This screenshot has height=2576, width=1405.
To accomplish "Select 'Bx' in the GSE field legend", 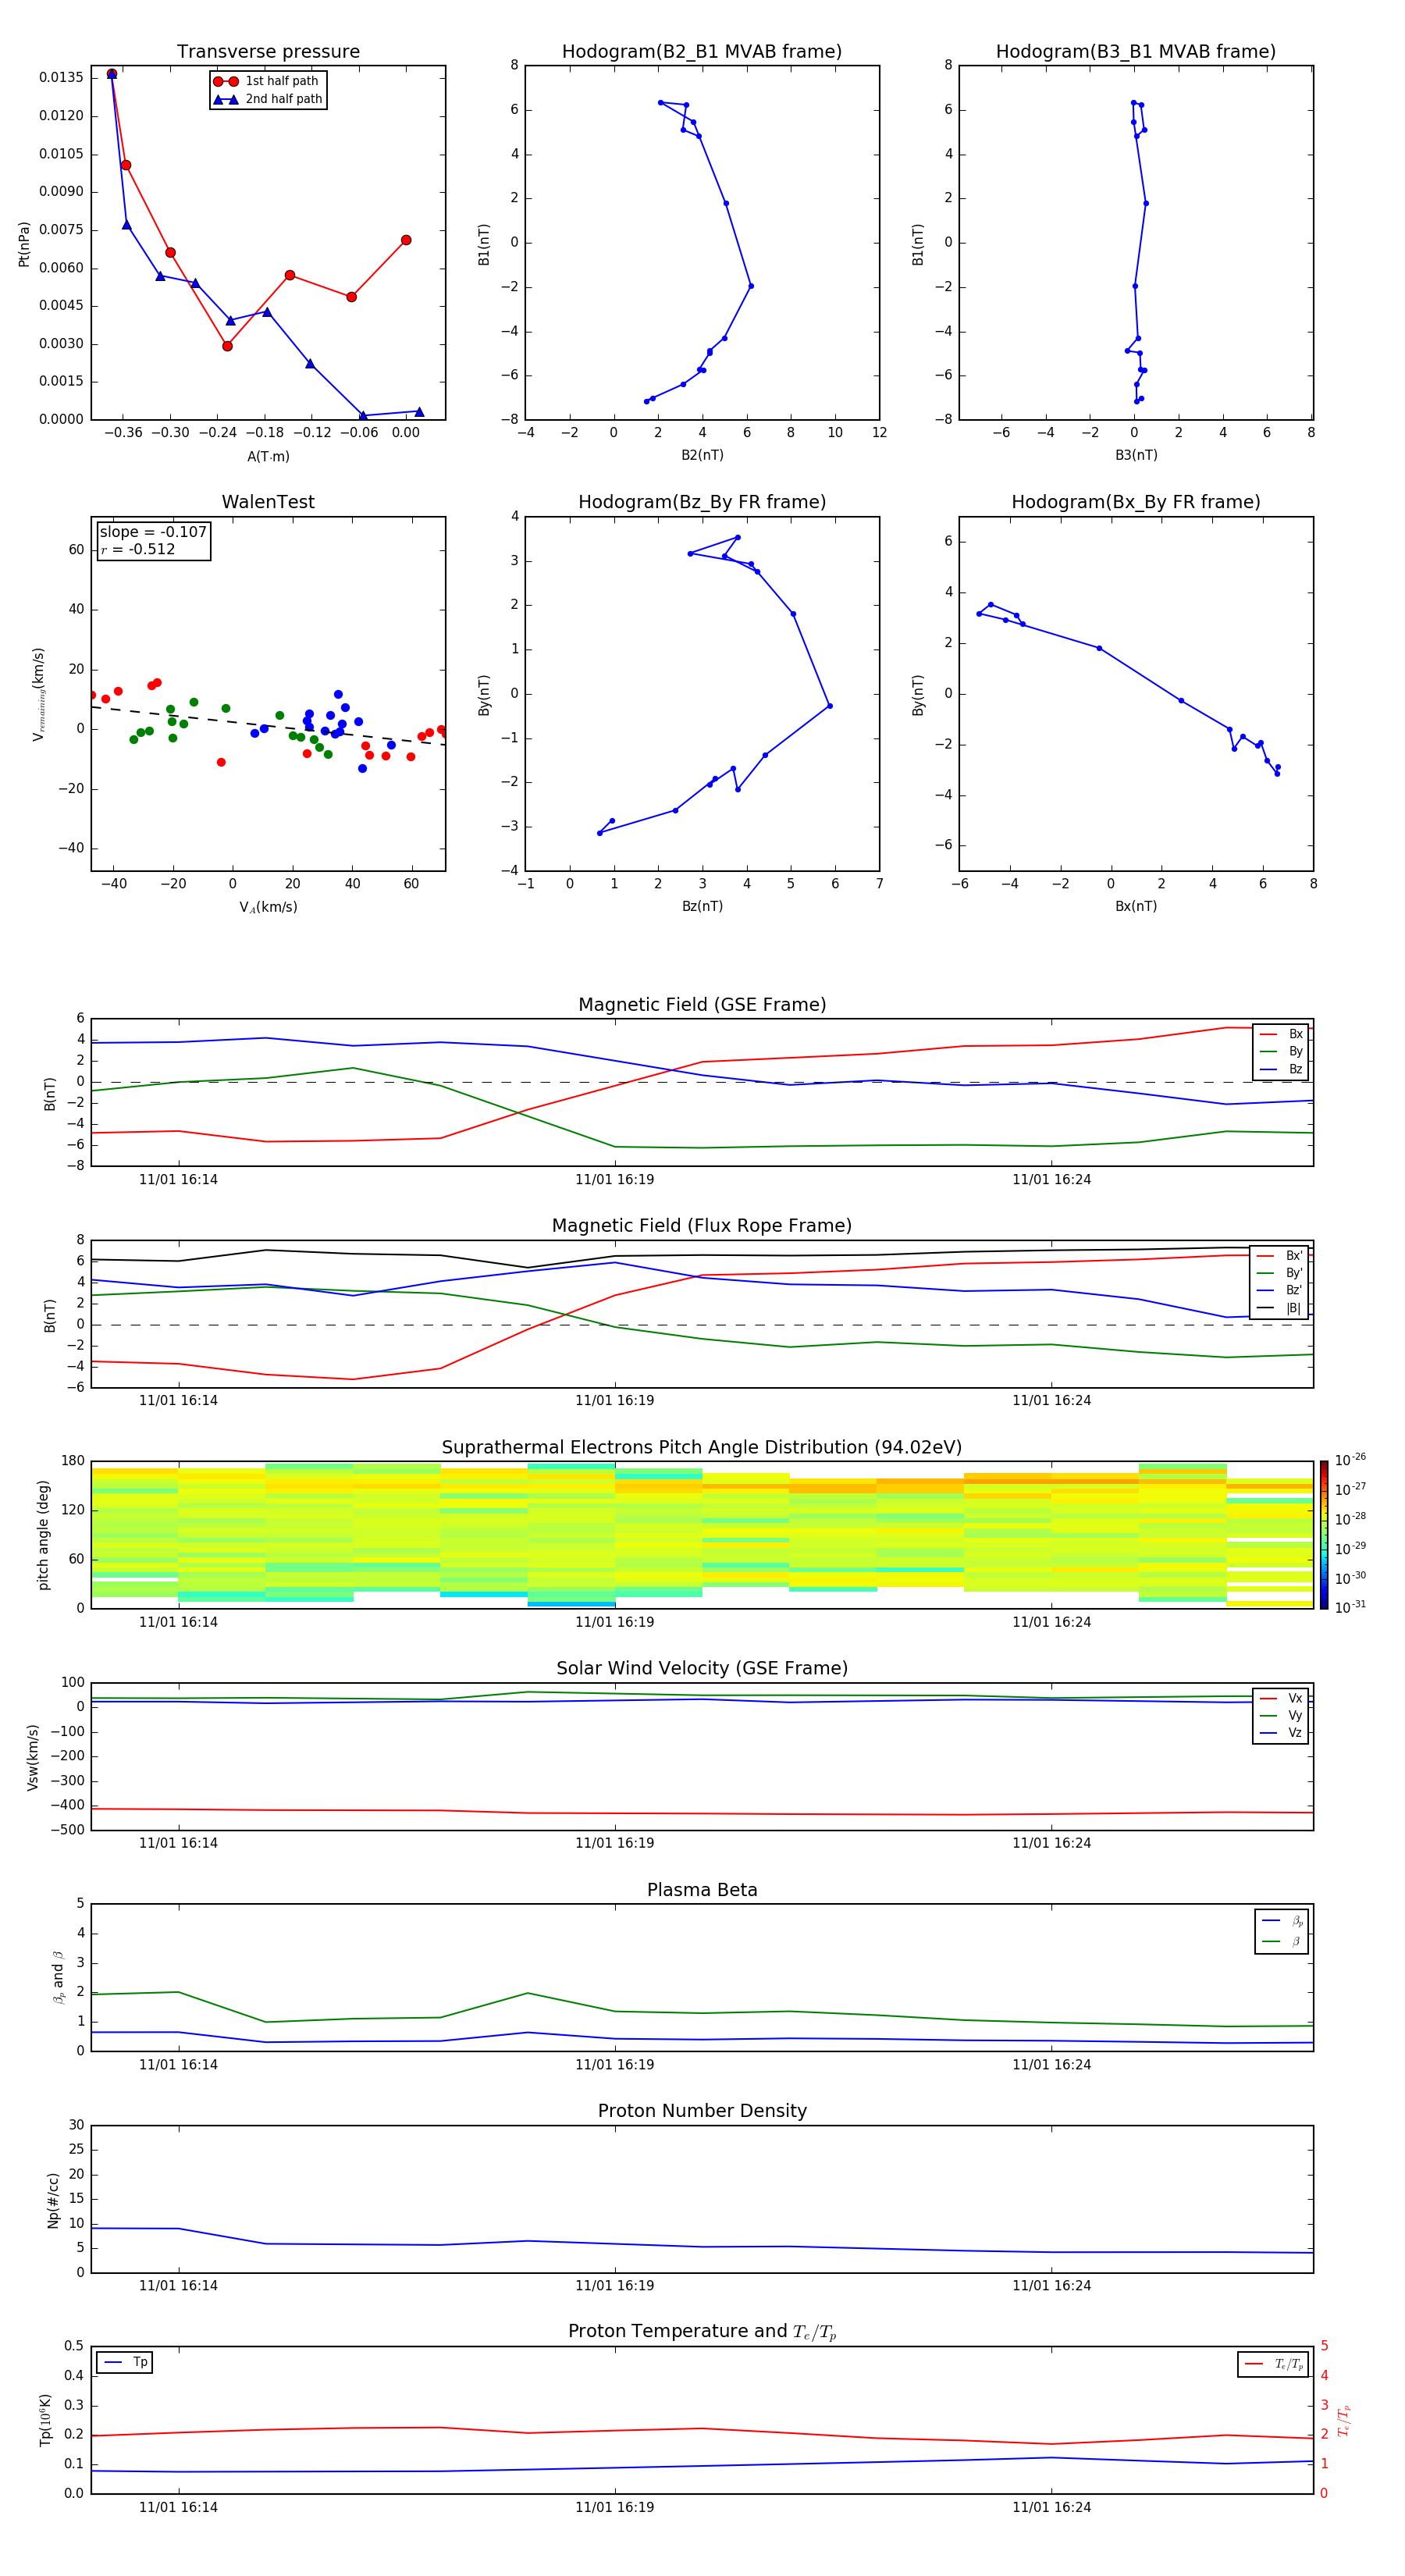I will click(1282, 1034).
